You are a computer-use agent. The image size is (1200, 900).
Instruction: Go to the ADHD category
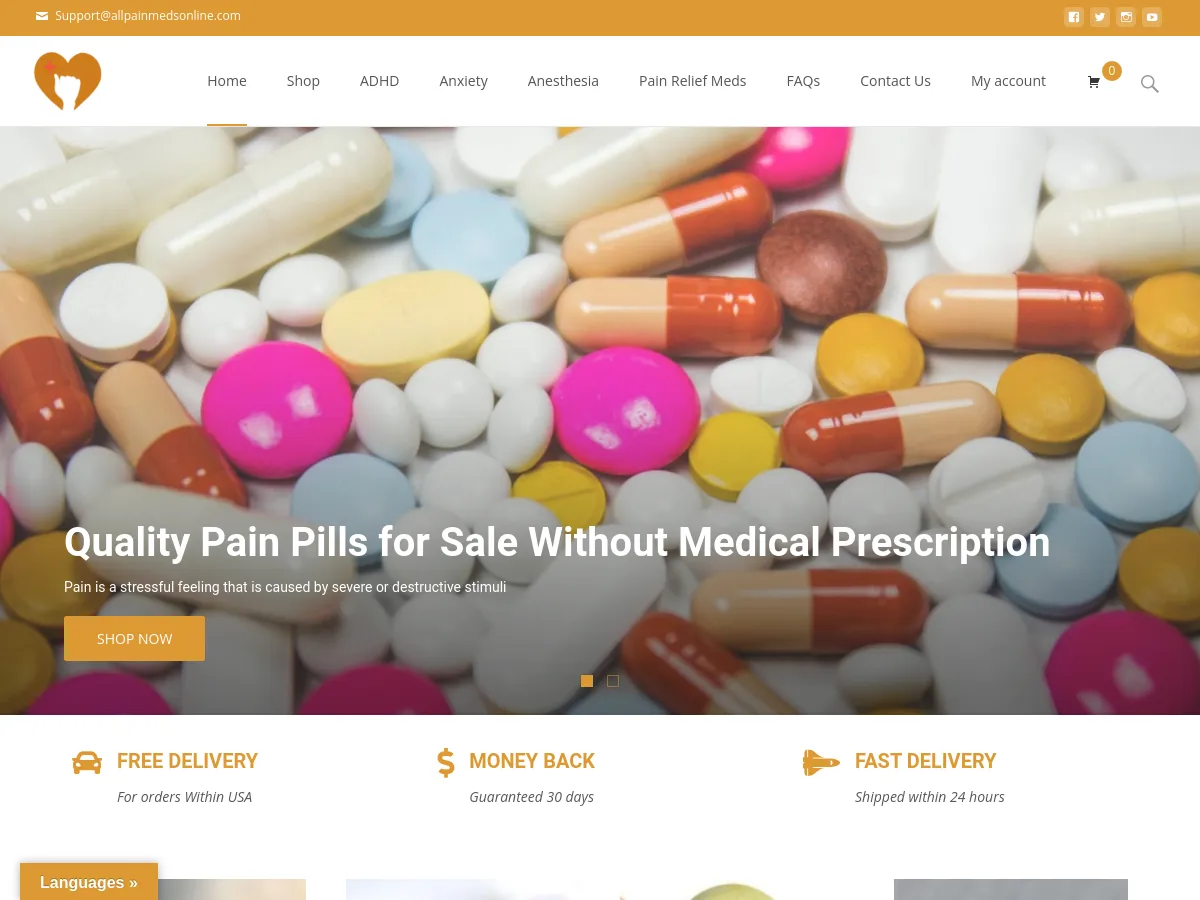click(379, 81)
